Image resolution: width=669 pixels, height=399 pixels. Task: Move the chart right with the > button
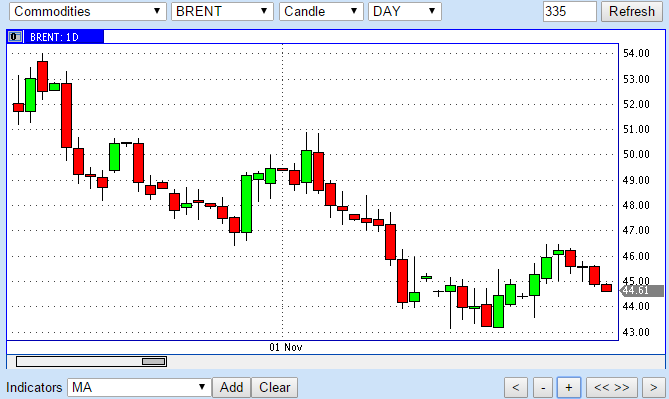click(x=653, y=387)
